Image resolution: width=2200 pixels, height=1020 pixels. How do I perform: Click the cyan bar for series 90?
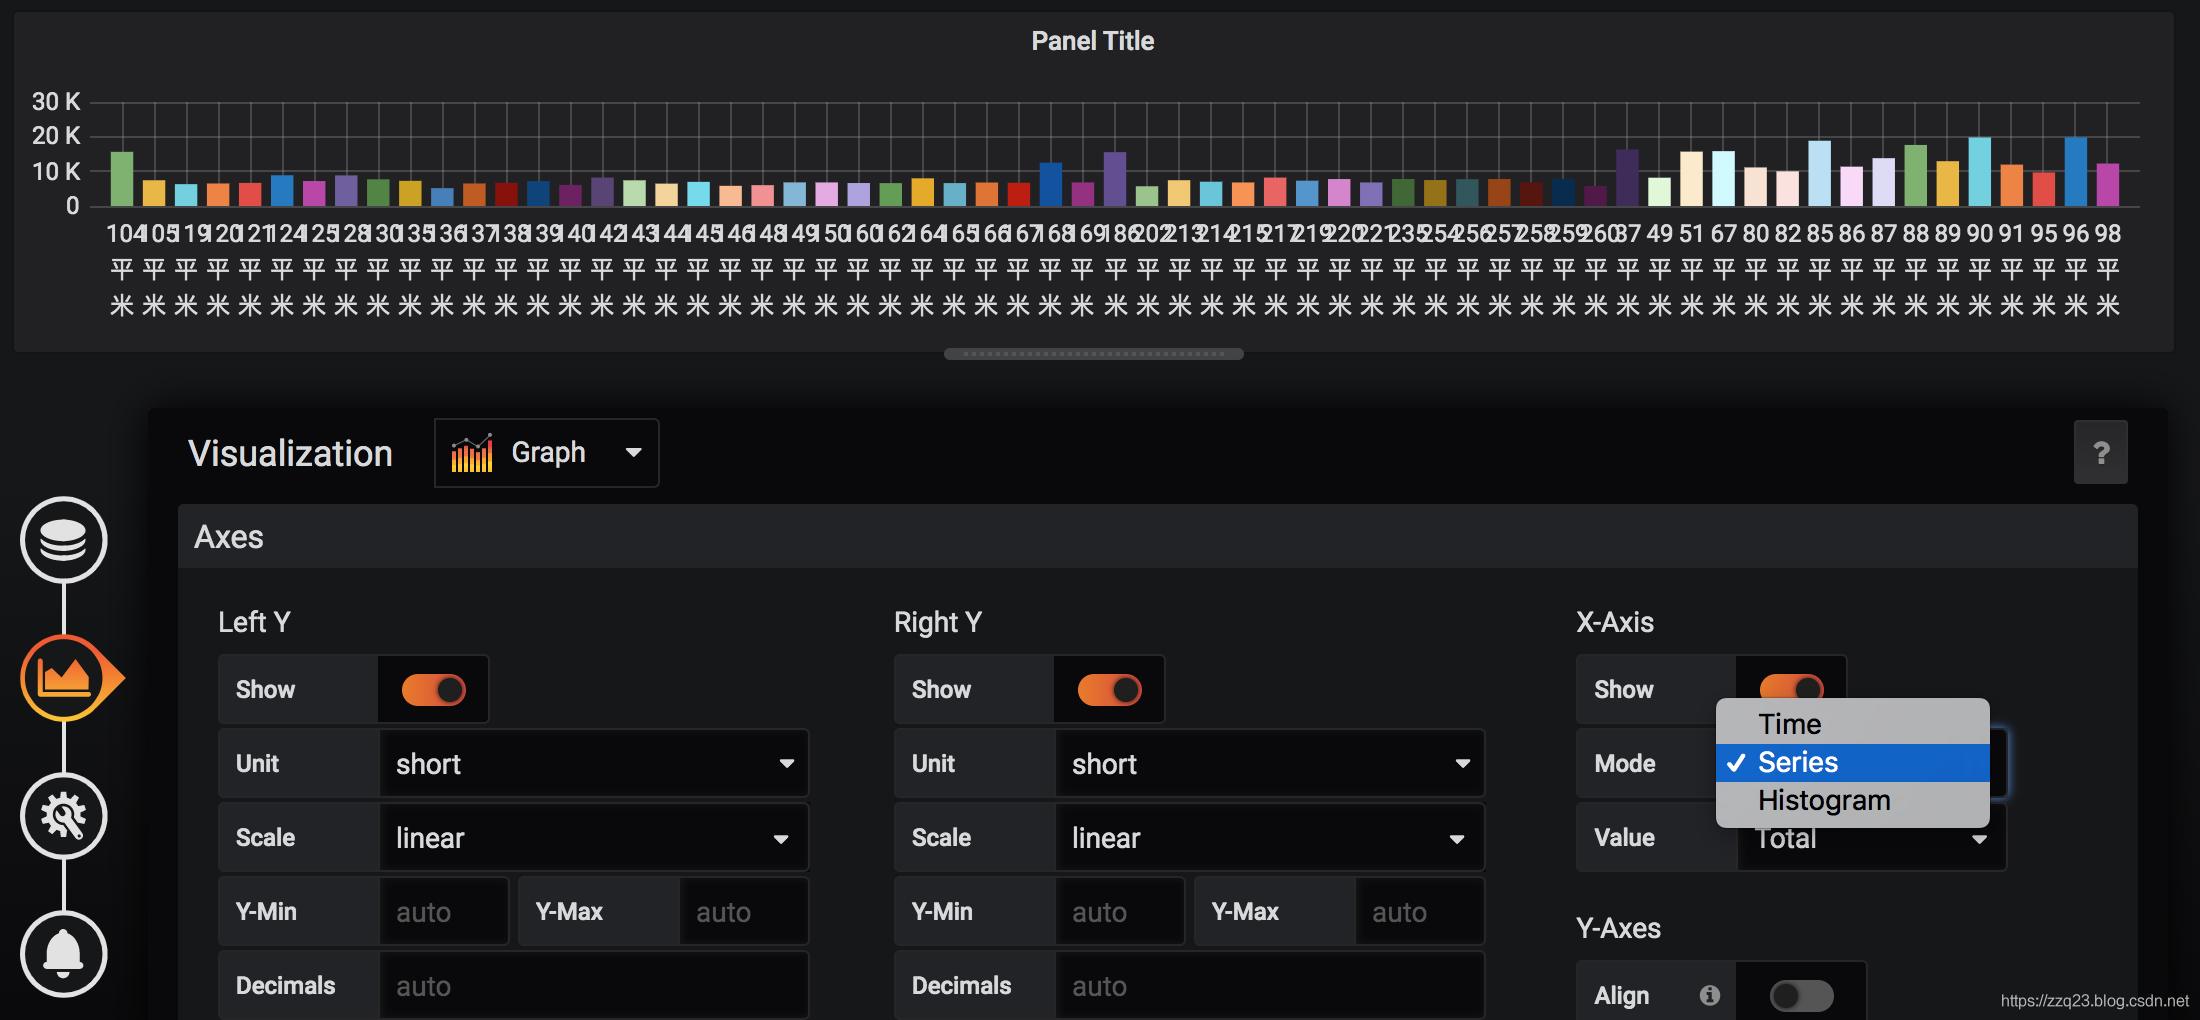click(1980, 172)
